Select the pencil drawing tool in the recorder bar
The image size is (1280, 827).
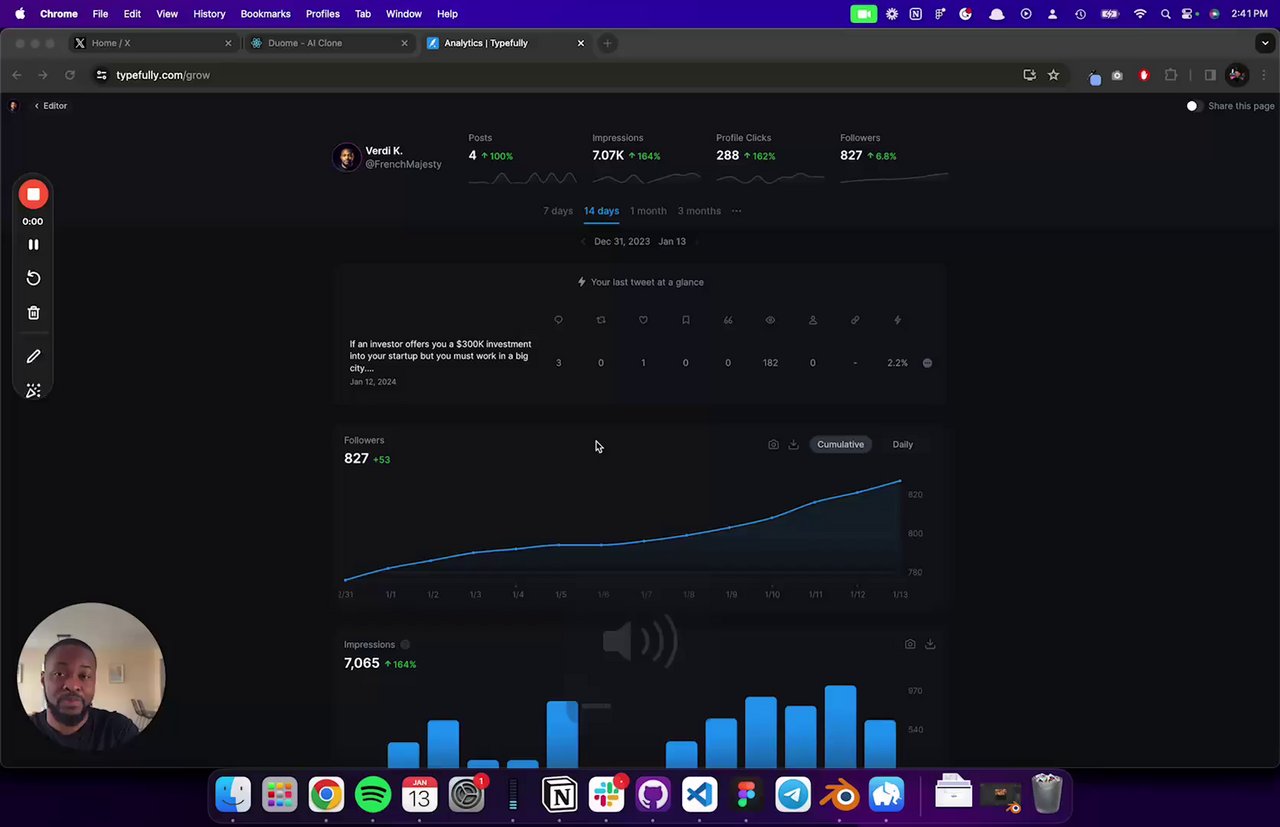pyautogui.click(x=33, y=356)
